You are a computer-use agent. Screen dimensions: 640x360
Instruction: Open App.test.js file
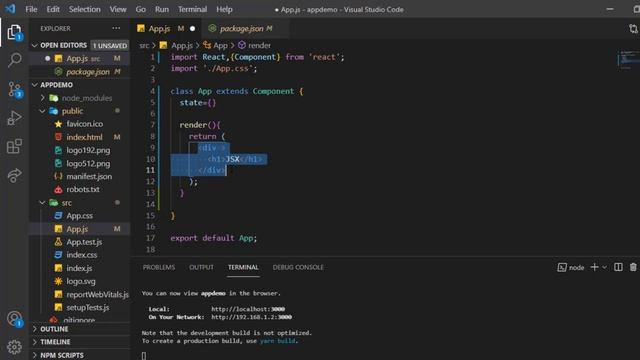pos(80,242)
